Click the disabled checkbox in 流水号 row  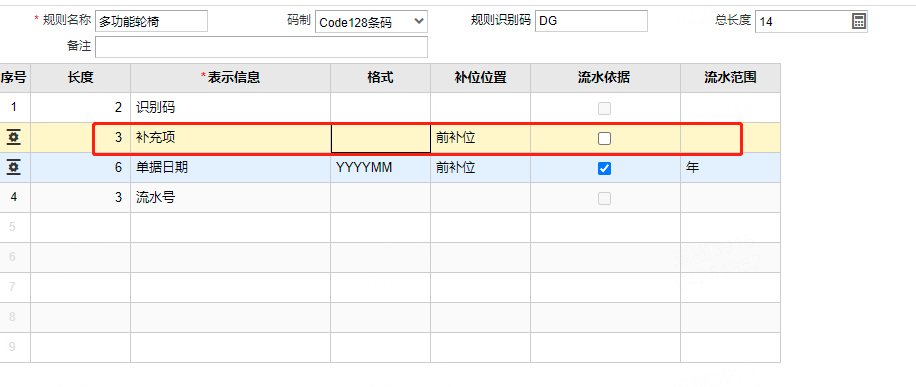(x=605, y=198)
